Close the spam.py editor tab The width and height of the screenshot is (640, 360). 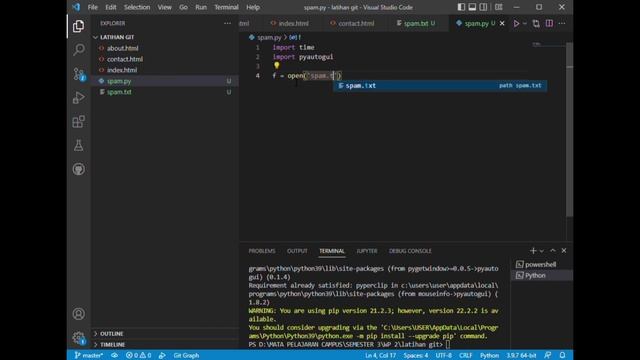502,24
